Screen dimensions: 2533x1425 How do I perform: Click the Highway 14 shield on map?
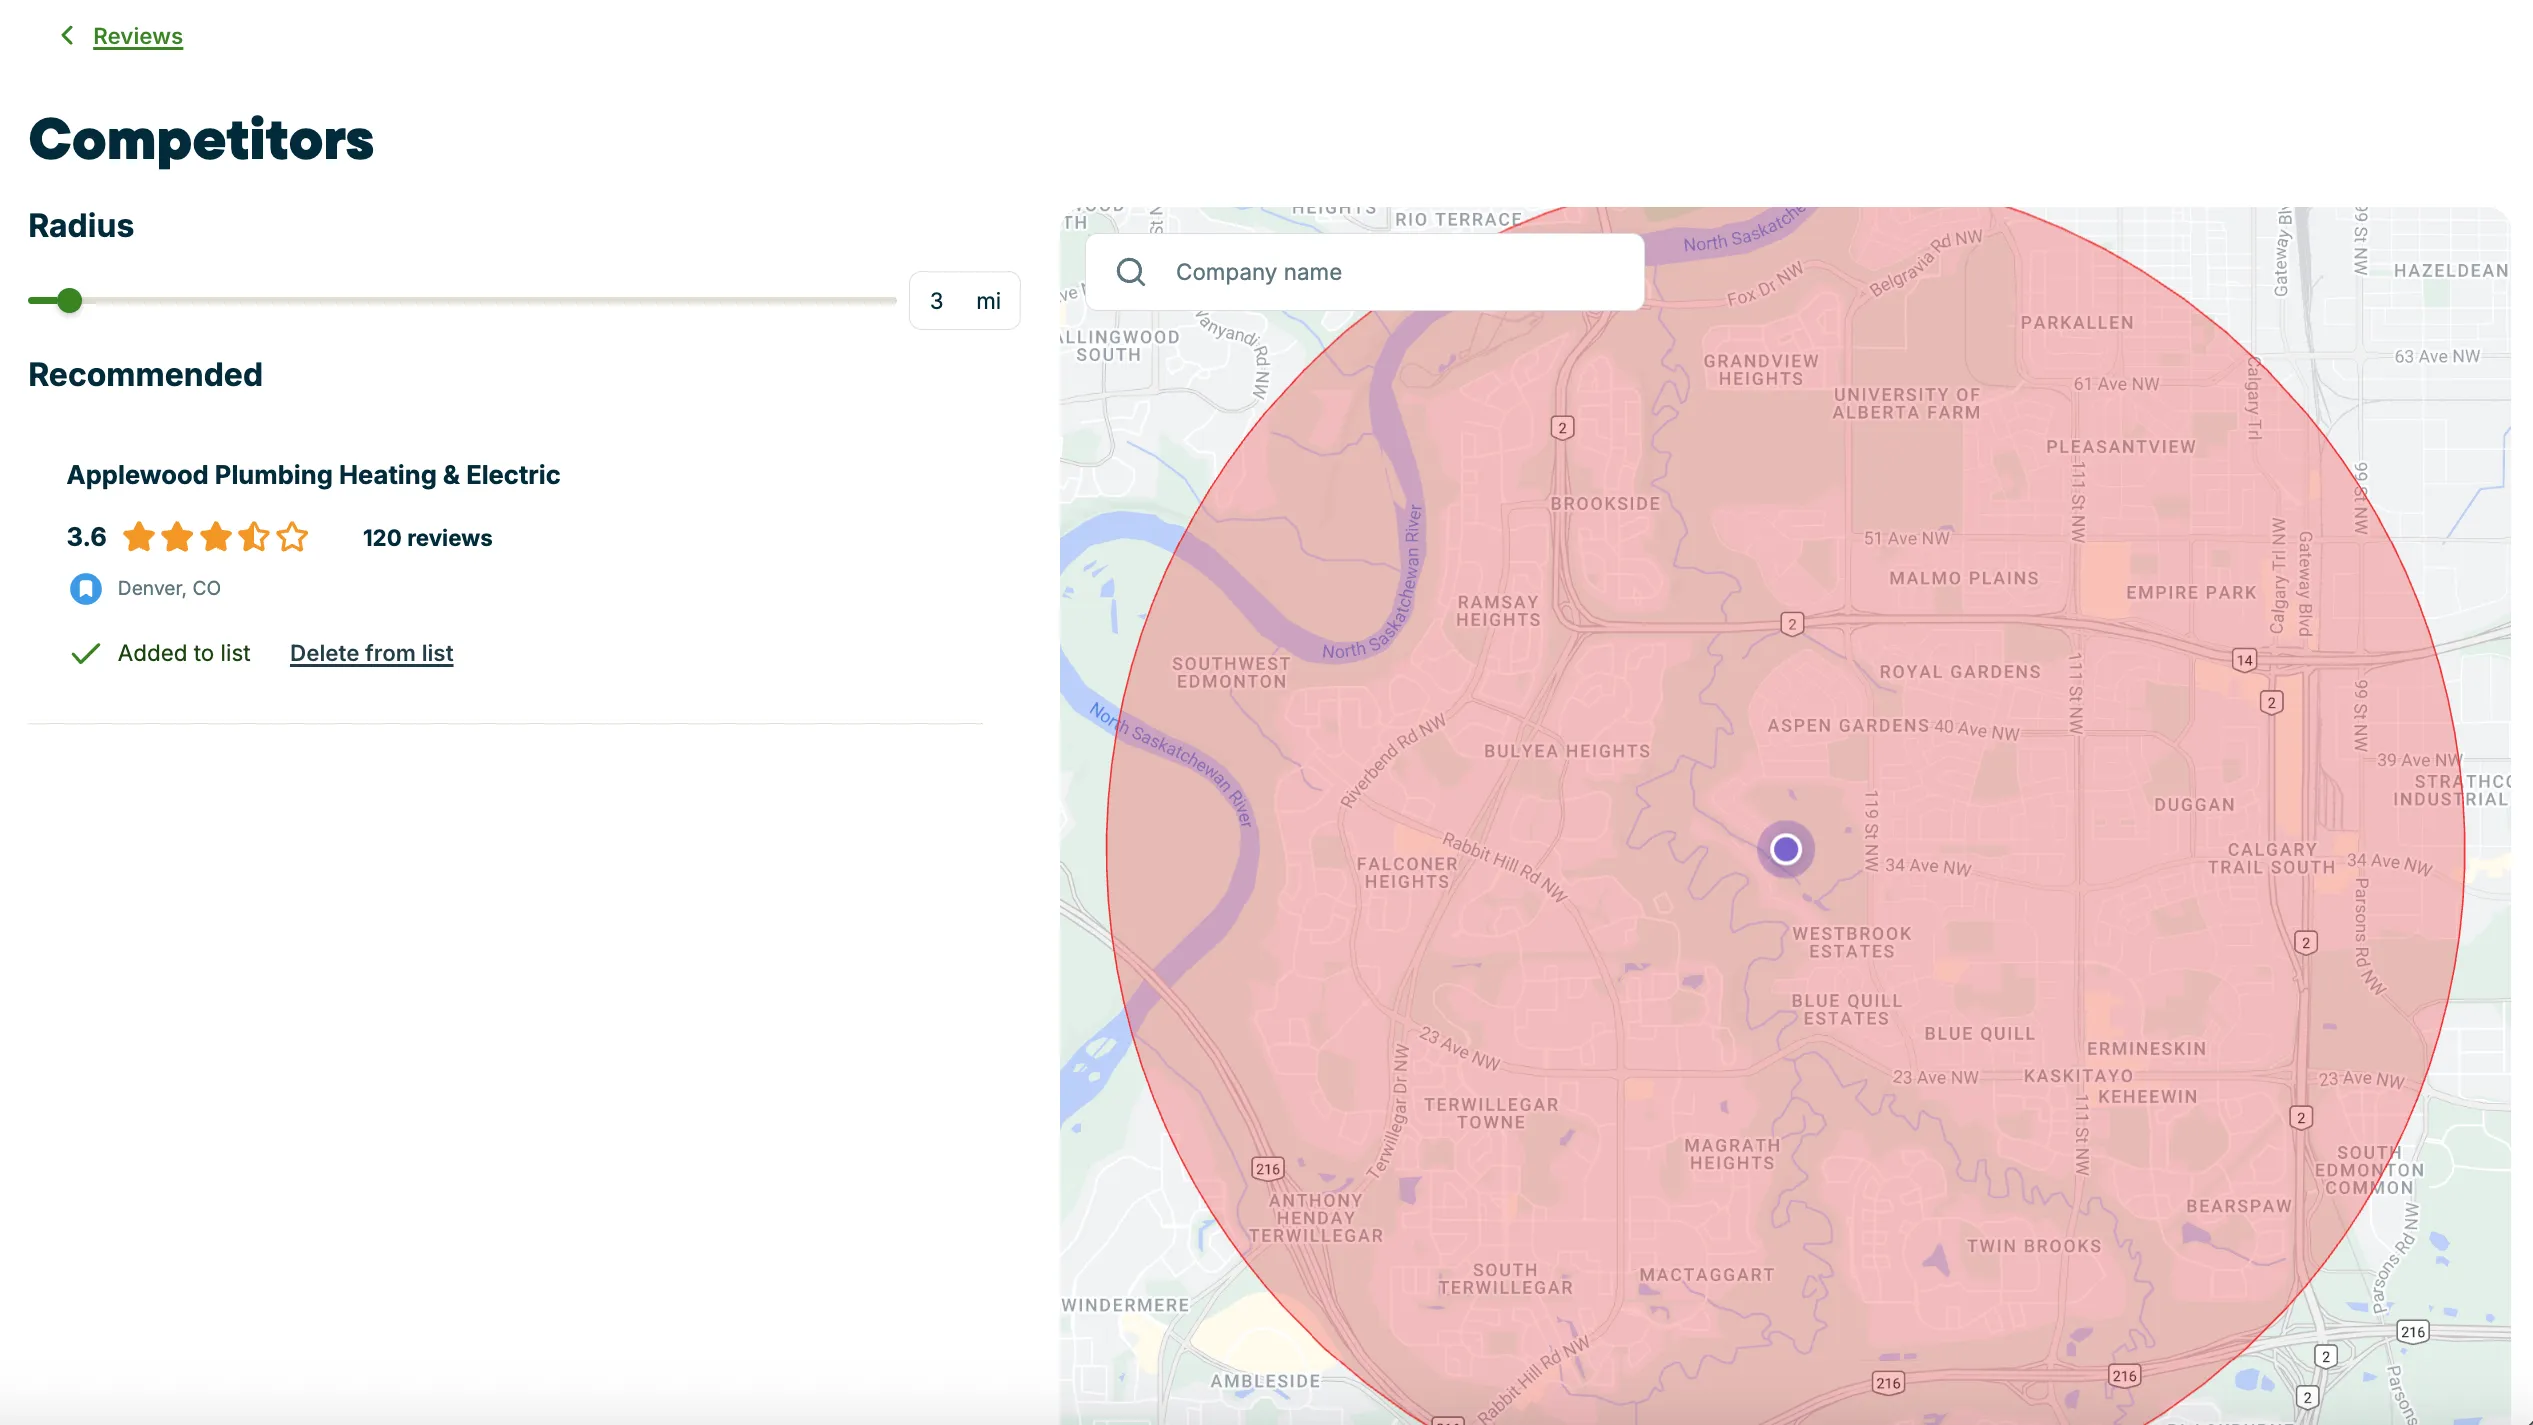[2245, 660]
